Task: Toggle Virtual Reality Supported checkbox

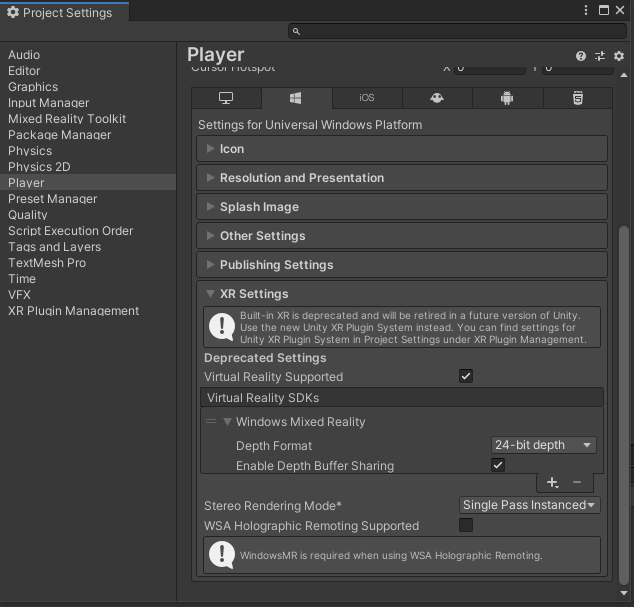Action: tap(466, 376)
